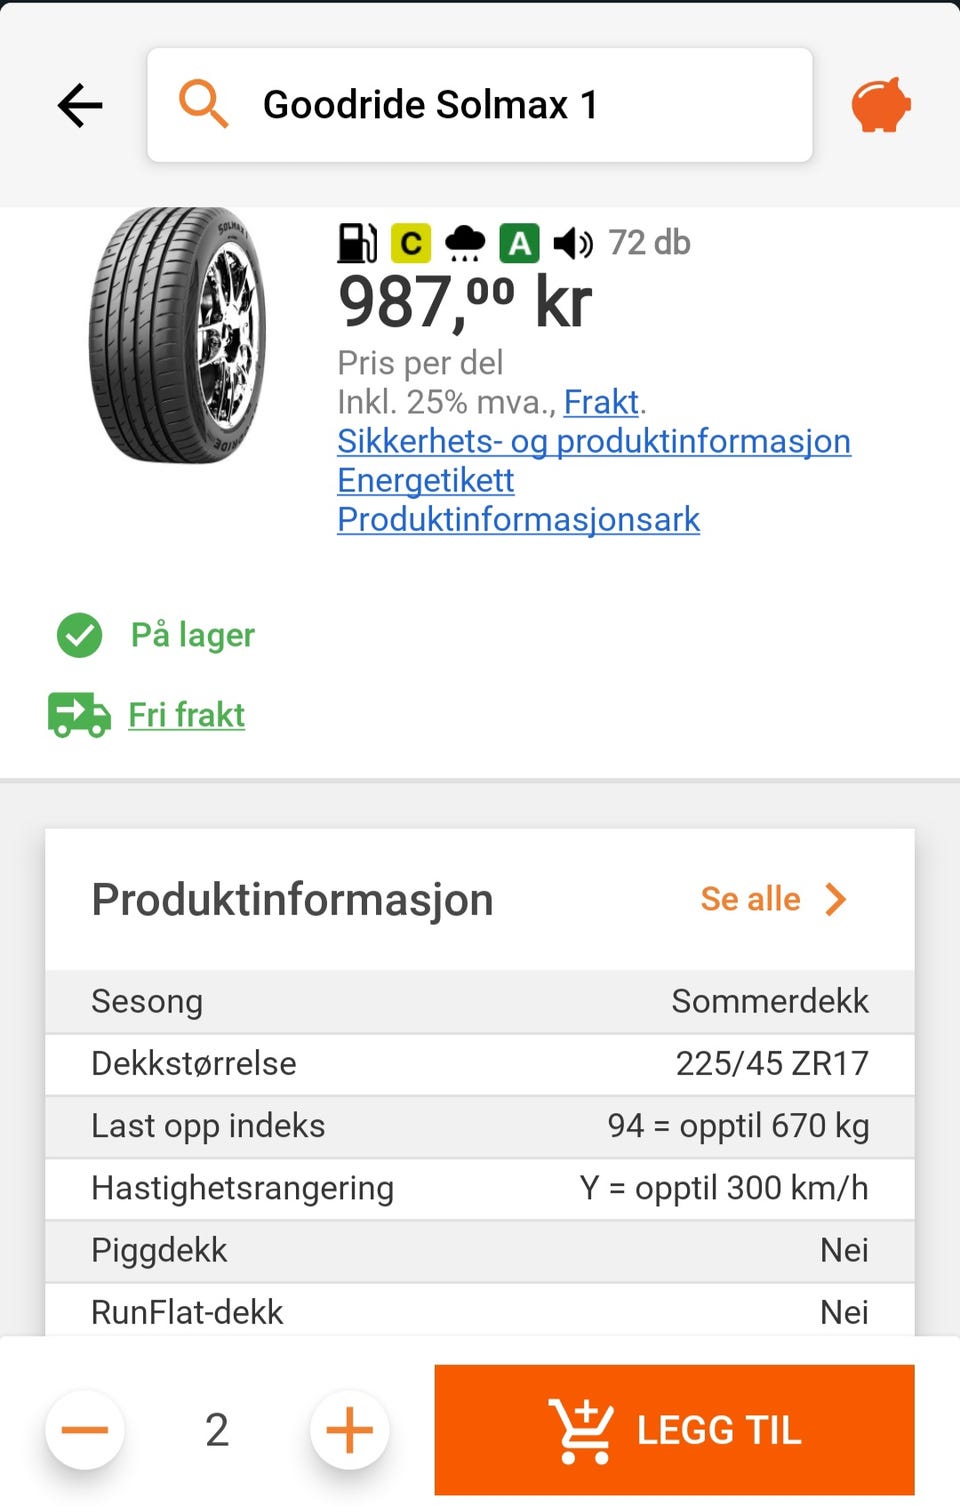The height and width of the screenshot is (1506, 960).
Task: Tap the green På lager checkmark
Action: [80, 635]
